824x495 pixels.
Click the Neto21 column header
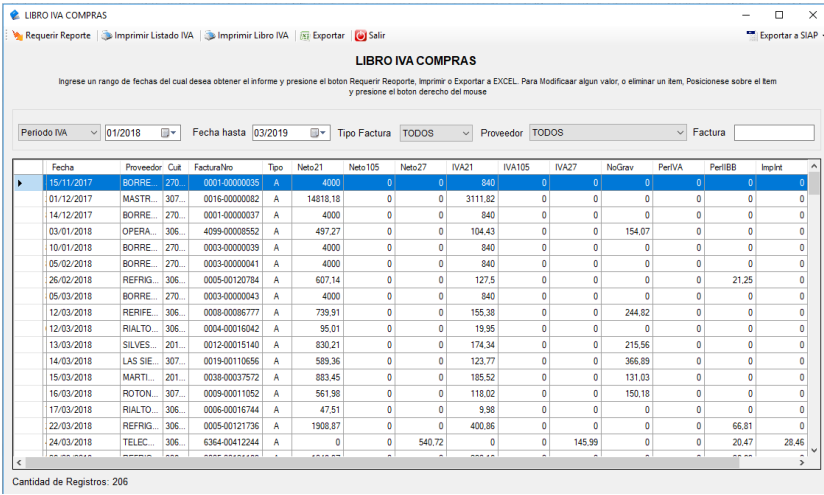[x=311, y=166]
